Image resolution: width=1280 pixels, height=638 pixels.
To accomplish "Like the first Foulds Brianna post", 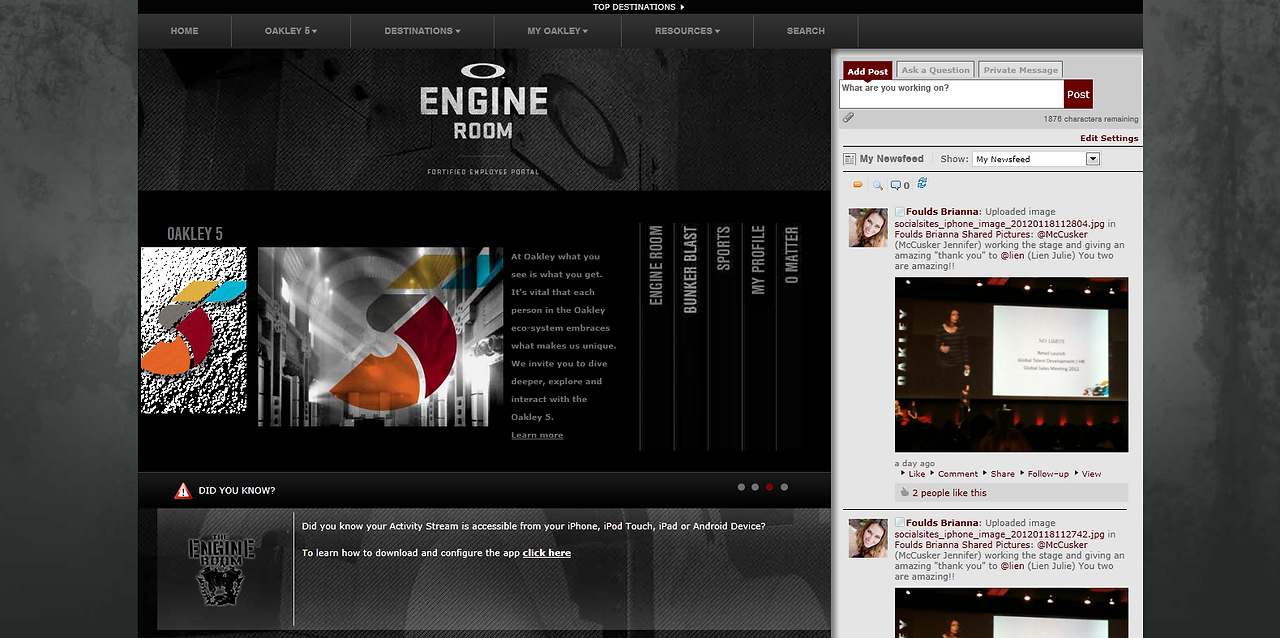I will tap(917, 474).
